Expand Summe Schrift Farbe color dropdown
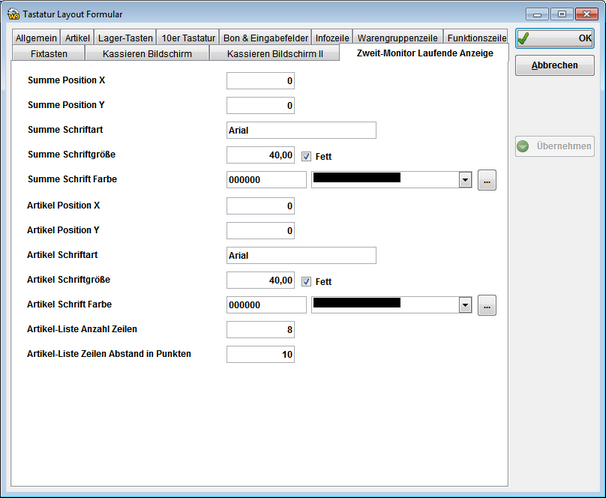Image resolution: width=606 pixels, height=498 pixels. (465, 180)
